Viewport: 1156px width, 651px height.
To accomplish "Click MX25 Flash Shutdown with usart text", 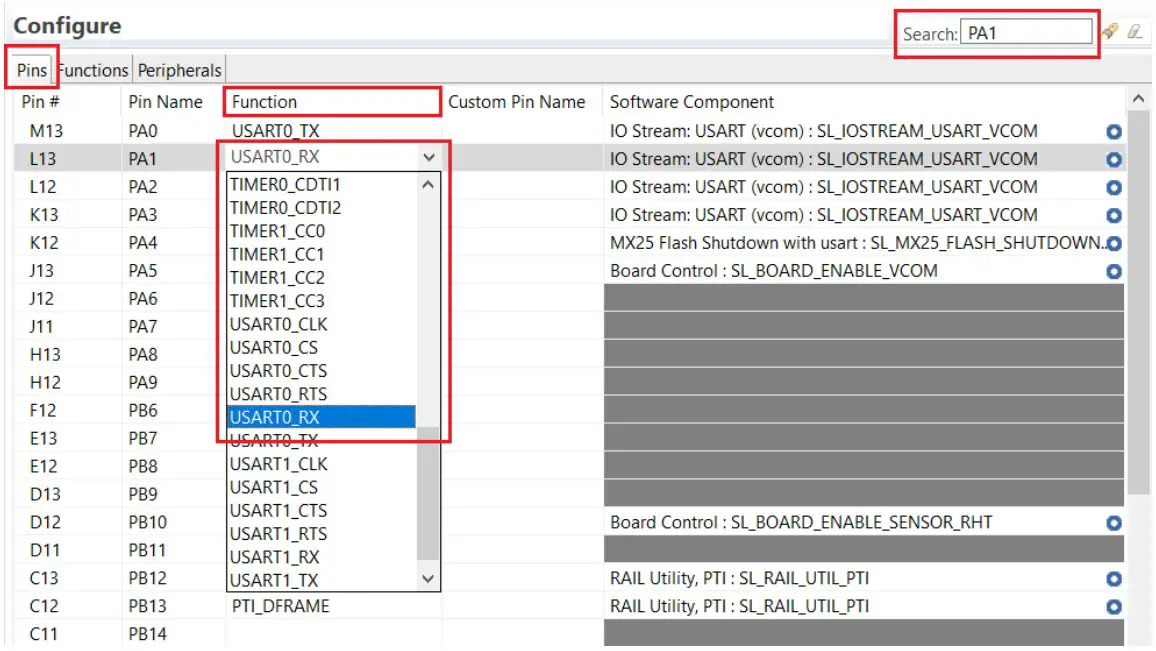I will click(856, 243).
